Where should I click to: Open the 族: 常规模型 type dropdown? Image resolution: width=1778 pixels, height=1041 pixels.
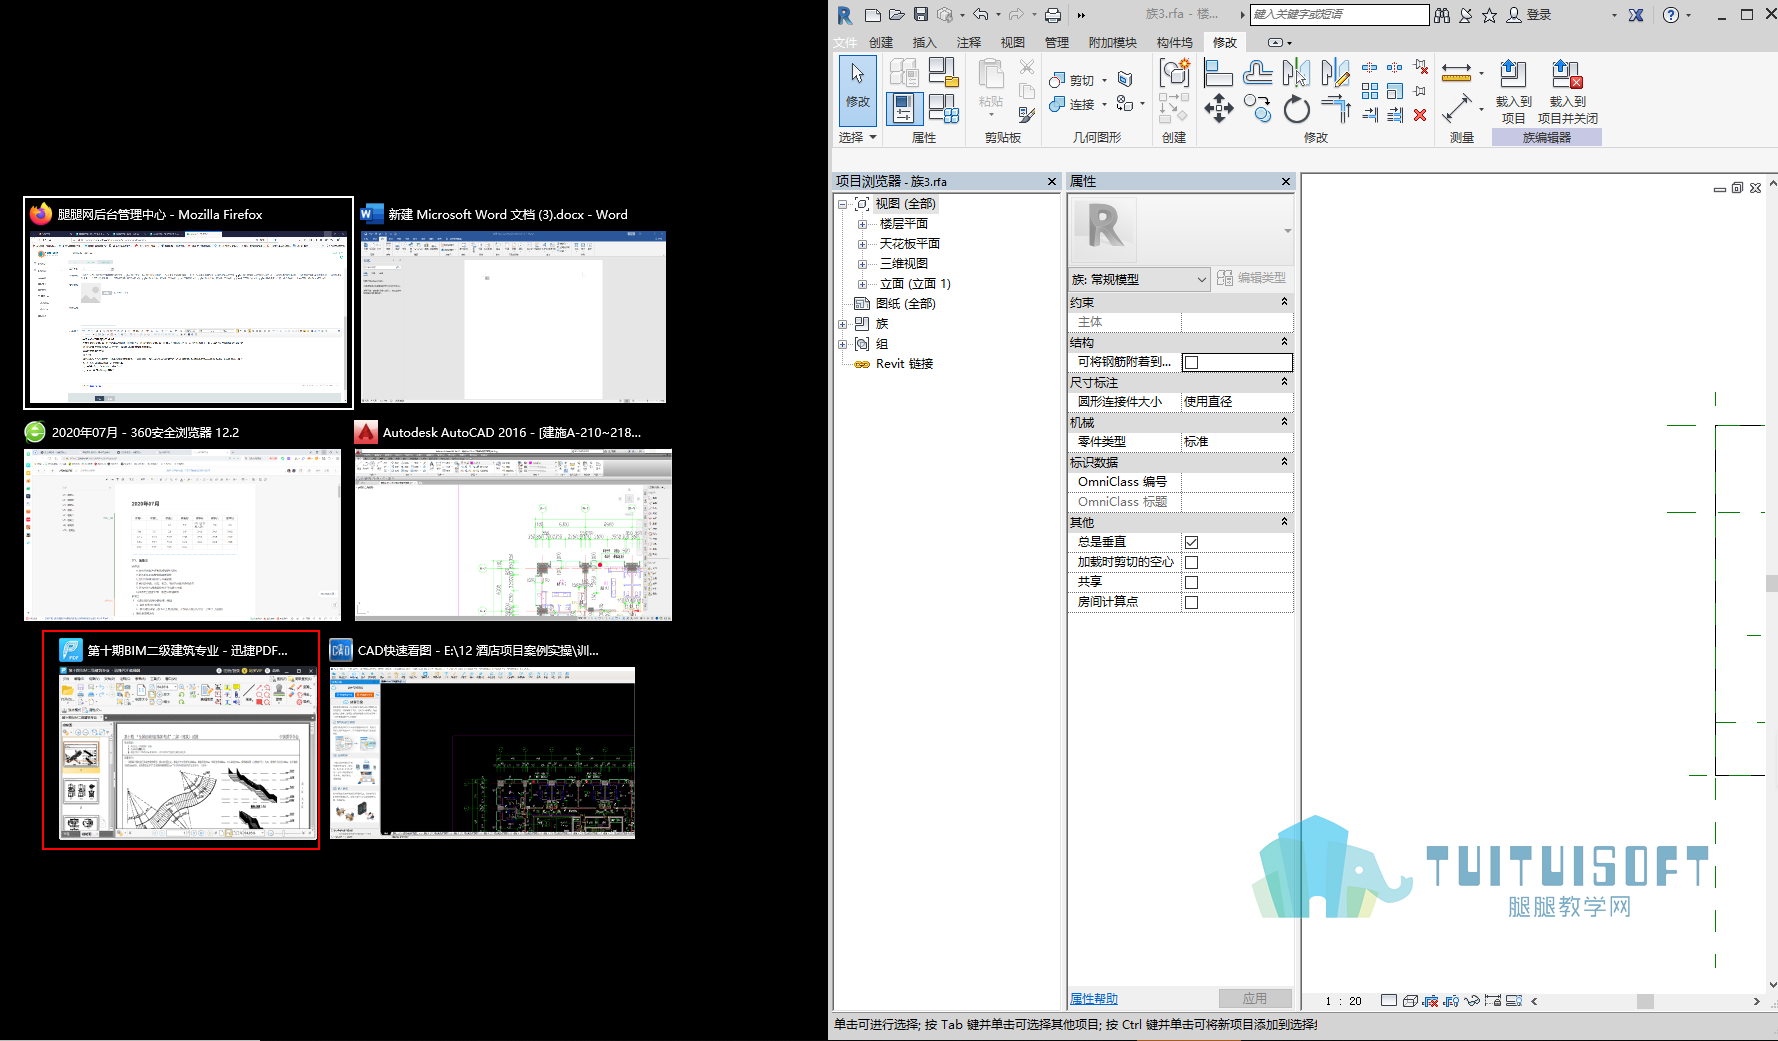point(1140,279)
